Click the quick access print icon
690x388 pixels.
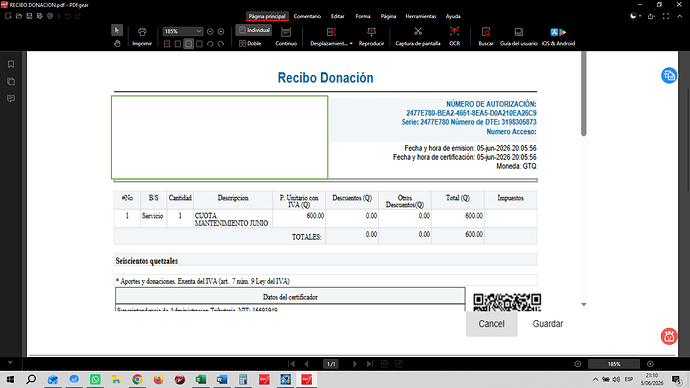(50, 16)
